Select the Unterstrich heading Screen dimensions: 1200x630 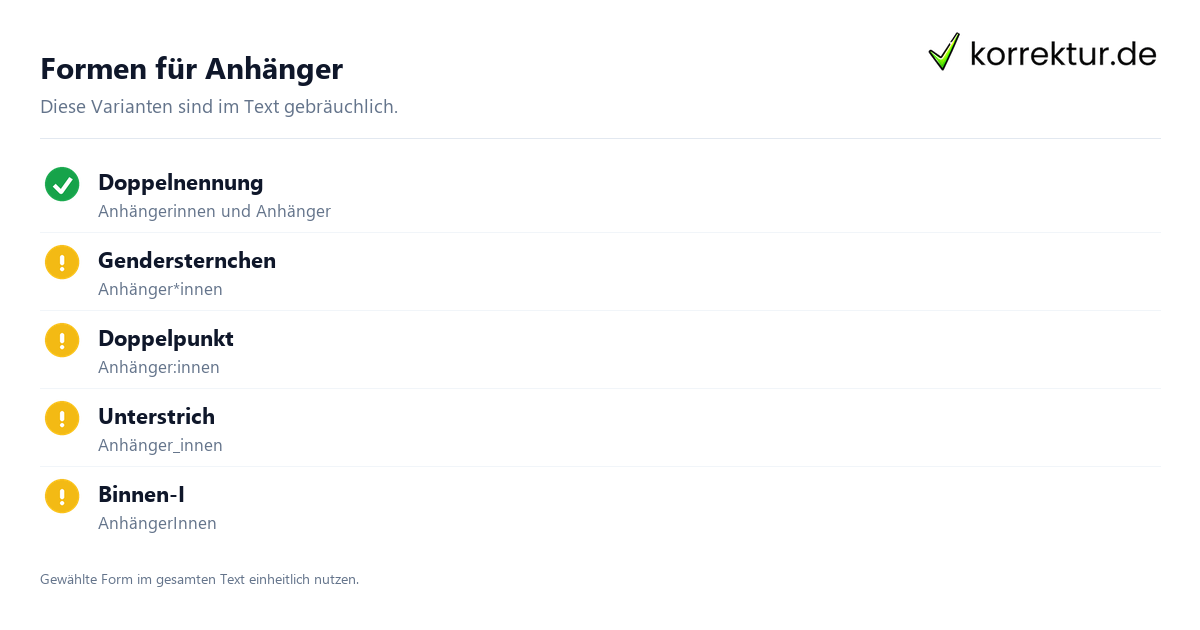156,417
